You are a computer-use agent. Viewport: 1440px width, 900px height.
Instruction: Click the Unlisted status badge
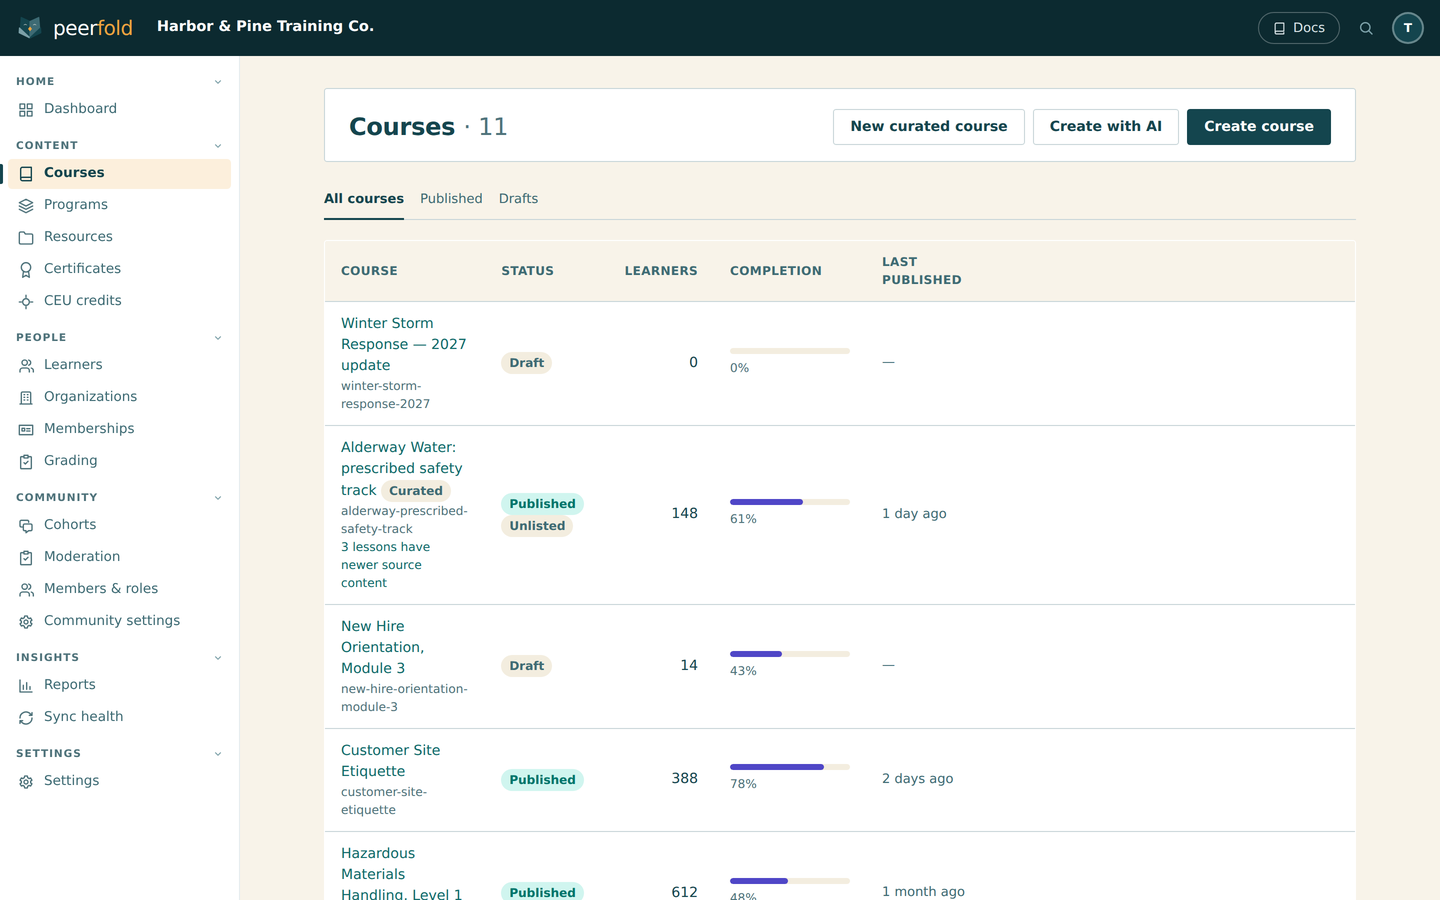[x=537, y=526]
